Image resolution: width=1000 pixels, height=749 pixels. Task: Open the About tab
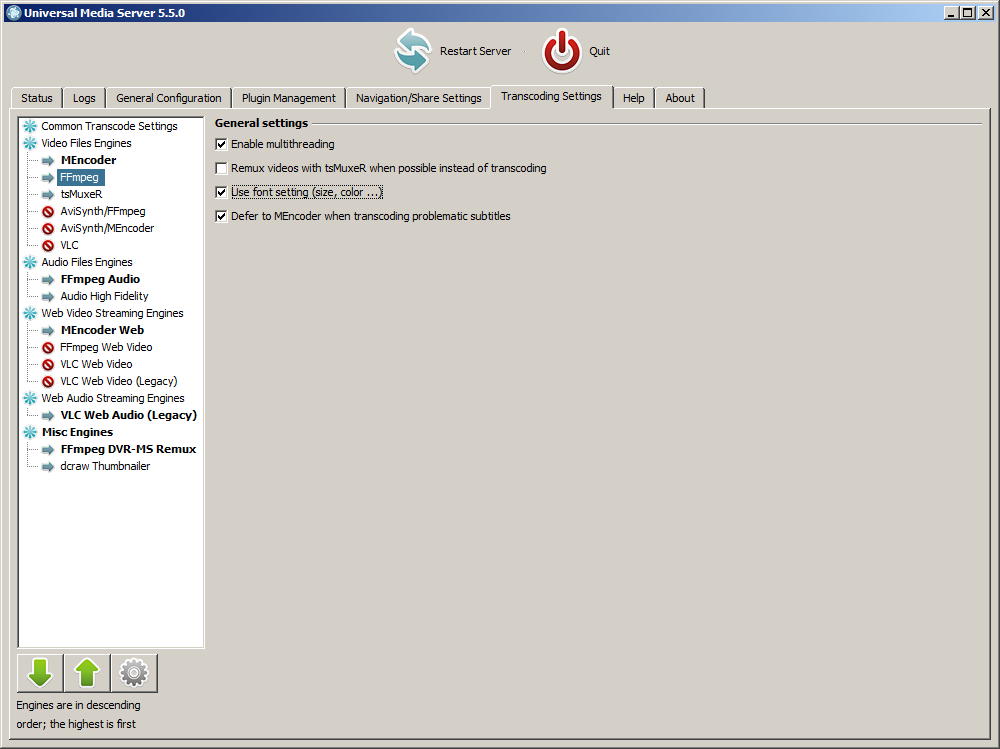pyautogui.click(x=680, y=98)
